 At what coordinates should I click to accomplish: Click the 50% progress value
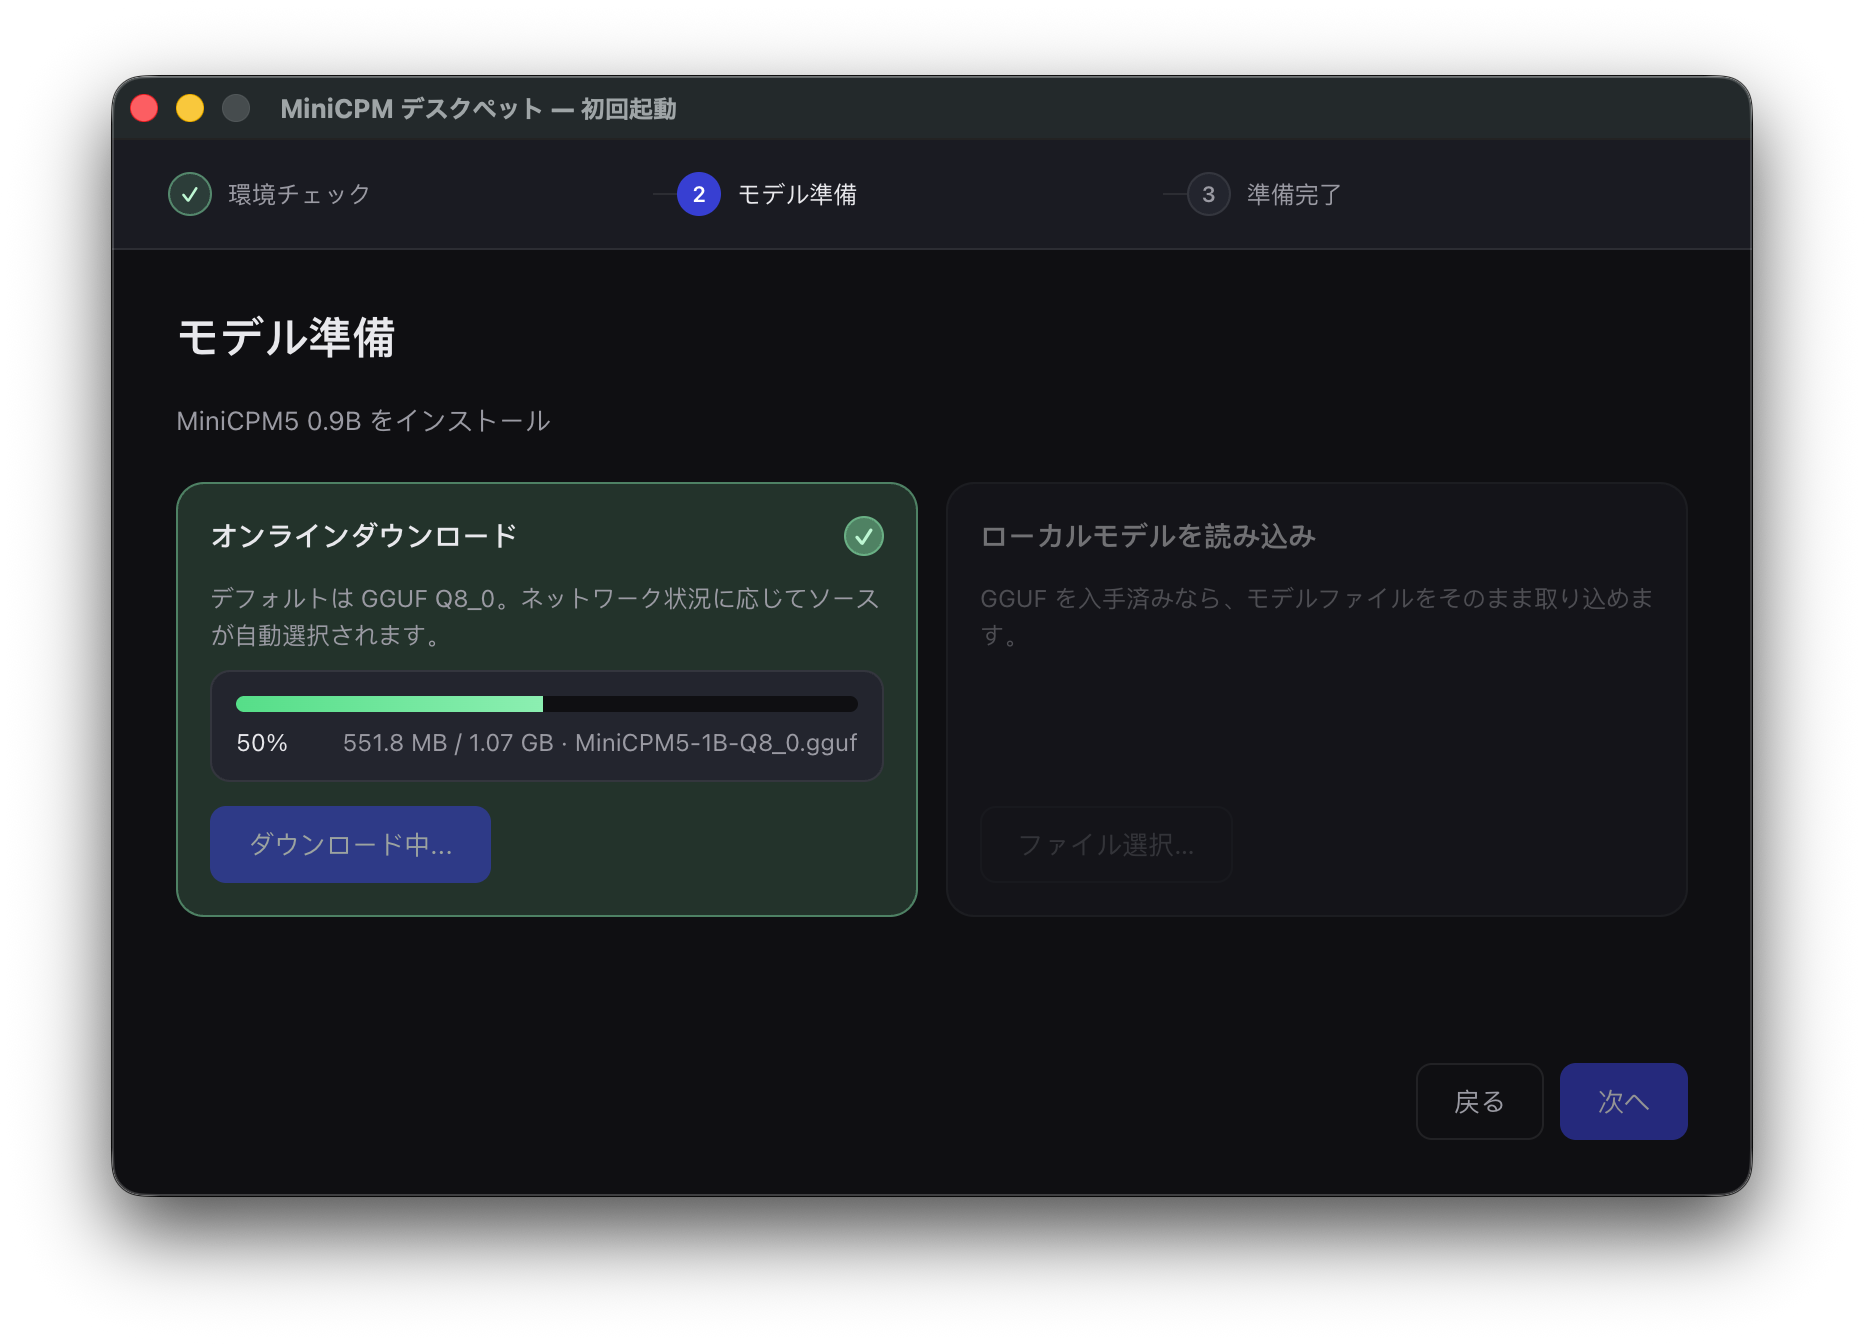(x=262, y=743)
